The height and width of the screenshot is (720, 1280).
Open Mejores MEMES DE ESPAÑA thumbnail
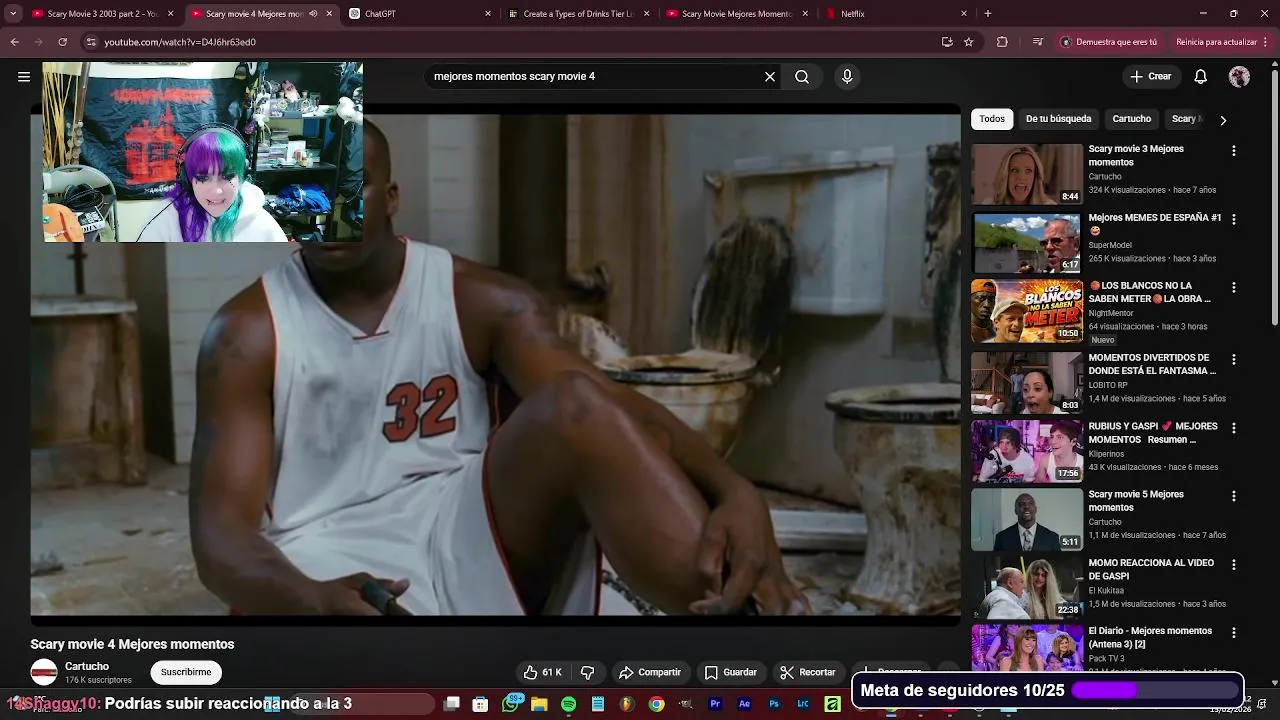tap(1027, 242)
